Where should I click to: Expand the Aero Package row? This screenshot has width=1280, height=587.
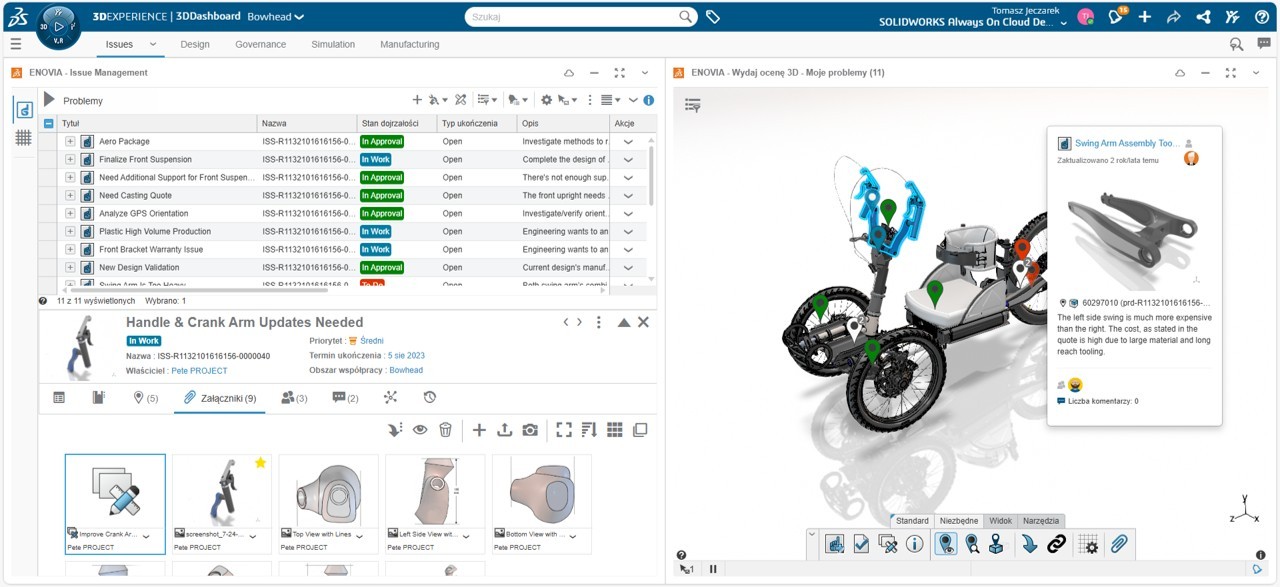pyautogui.click(x=70, y=141)
